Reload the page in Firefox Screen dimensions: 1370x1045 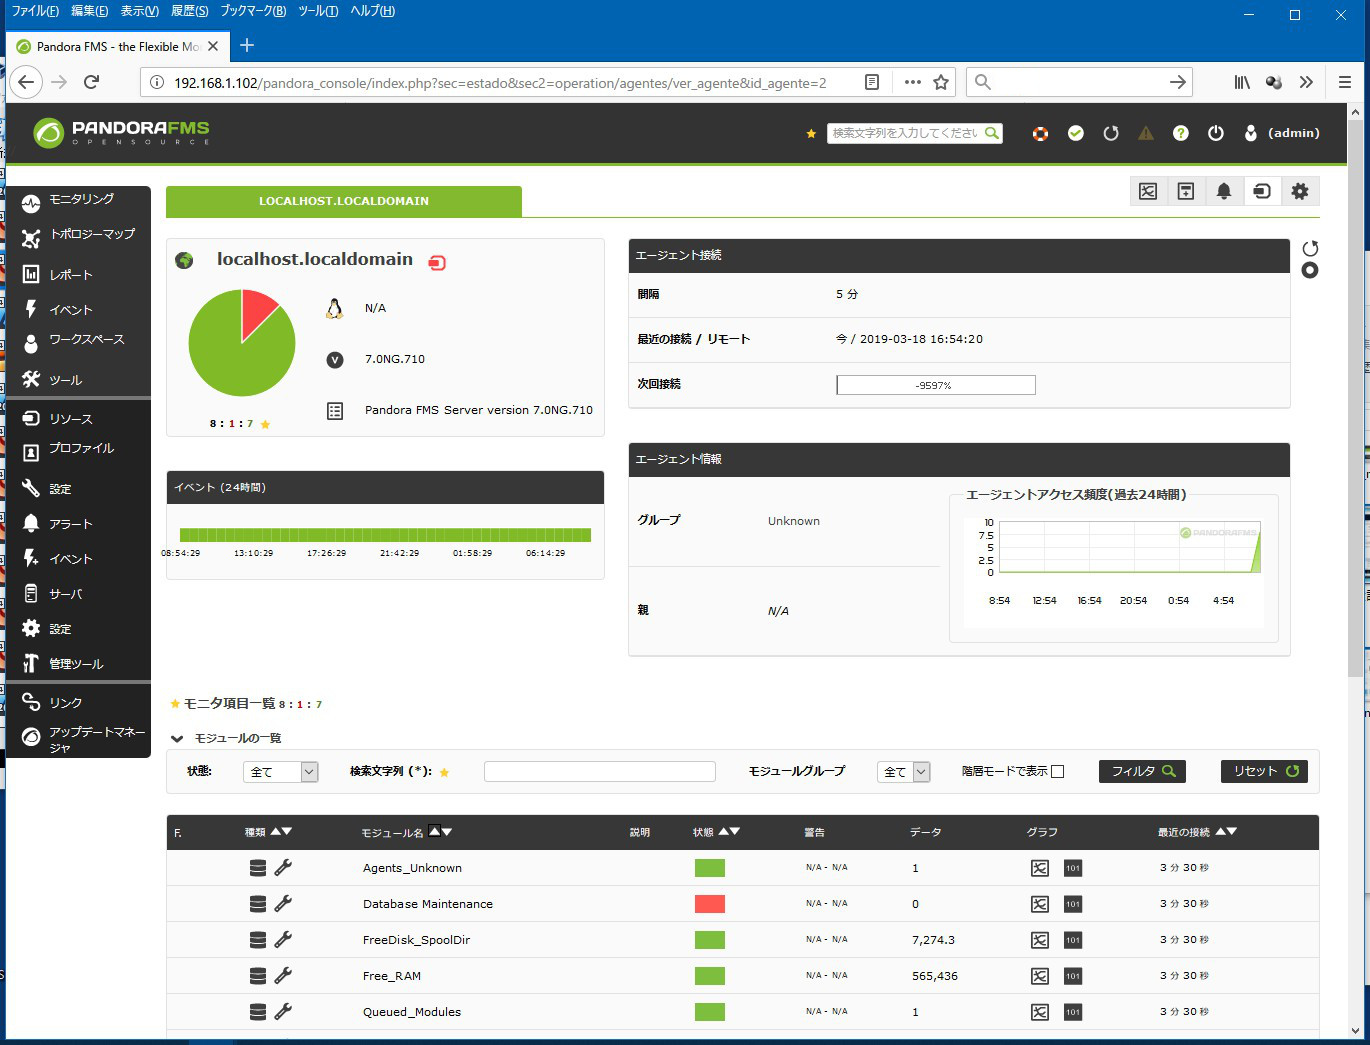click(92, 82)
